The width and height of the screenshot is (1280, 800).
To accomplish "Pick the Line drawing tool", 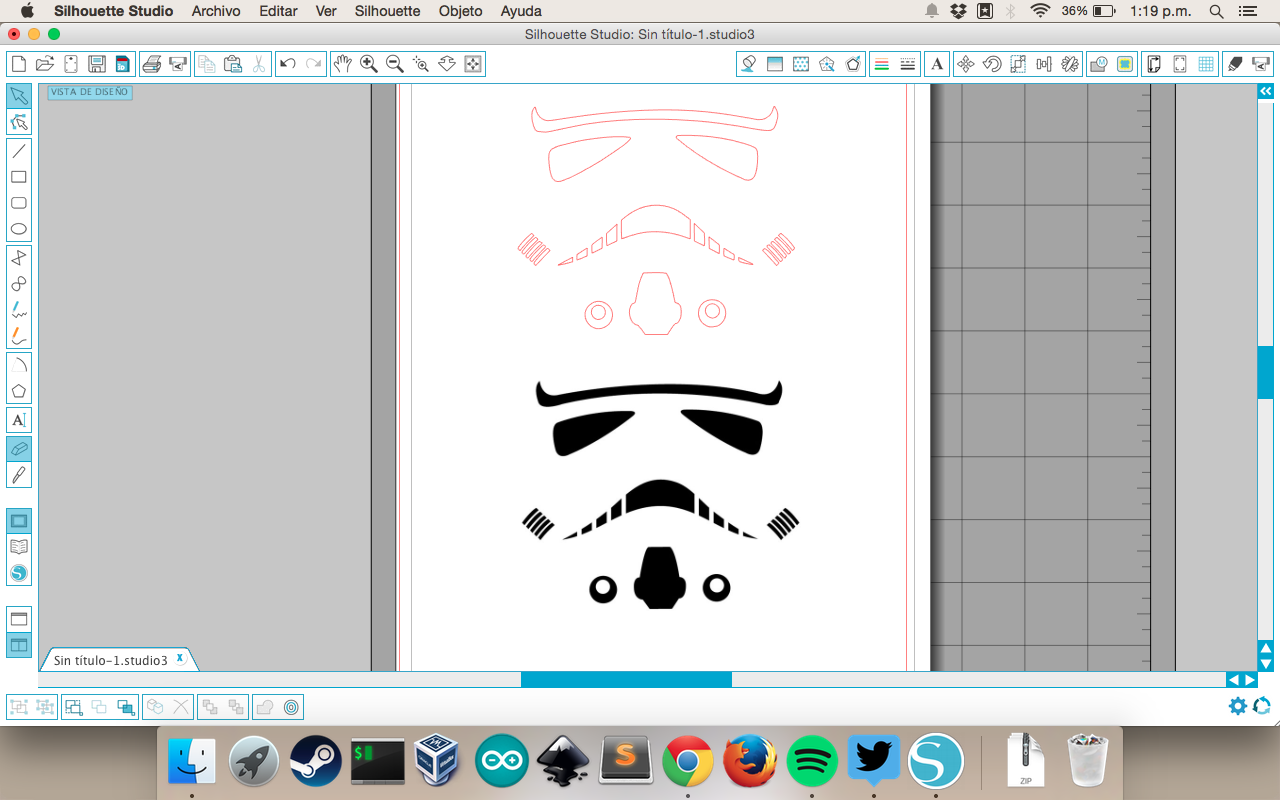I will [19, 151].
